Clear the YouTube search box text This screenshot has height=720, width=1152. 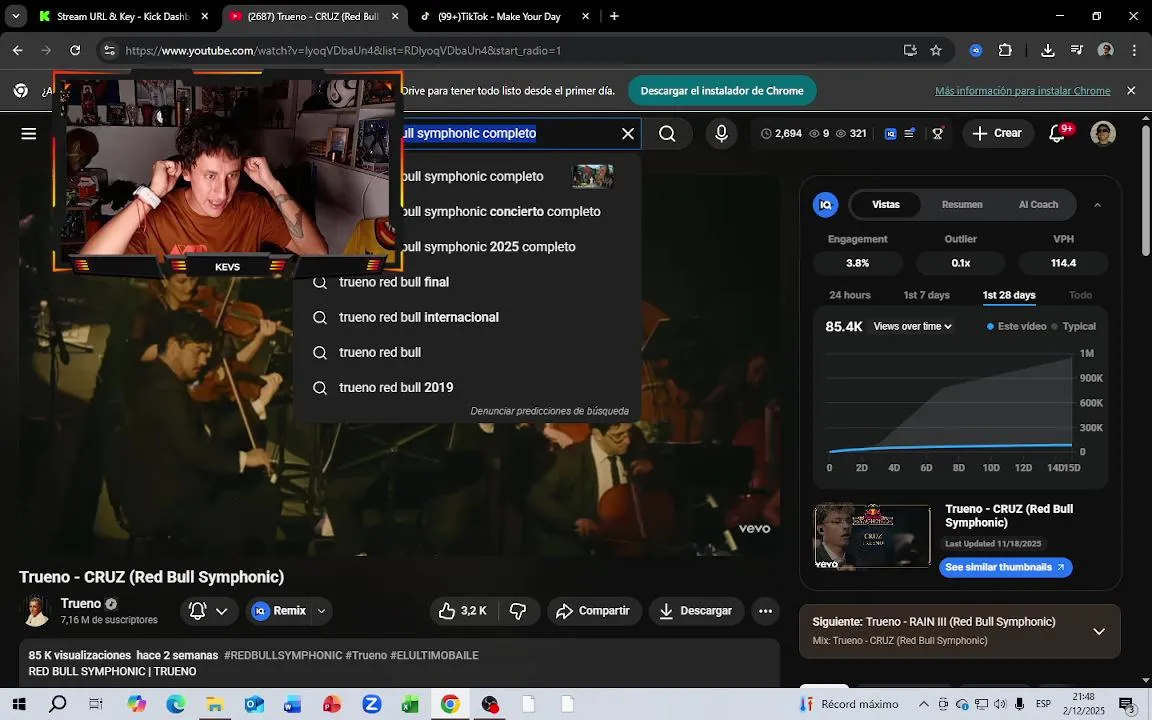pos(628,134)
